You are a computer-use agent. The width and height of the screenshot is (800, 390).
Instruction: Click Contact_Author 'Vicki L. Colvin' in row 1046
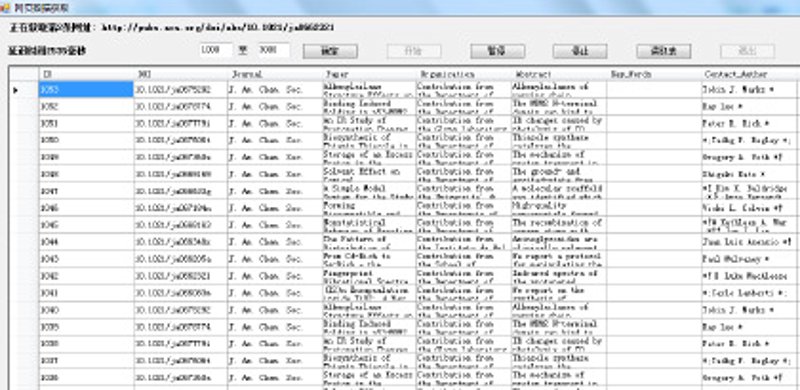pyautogui.click(x=748, y=208)
